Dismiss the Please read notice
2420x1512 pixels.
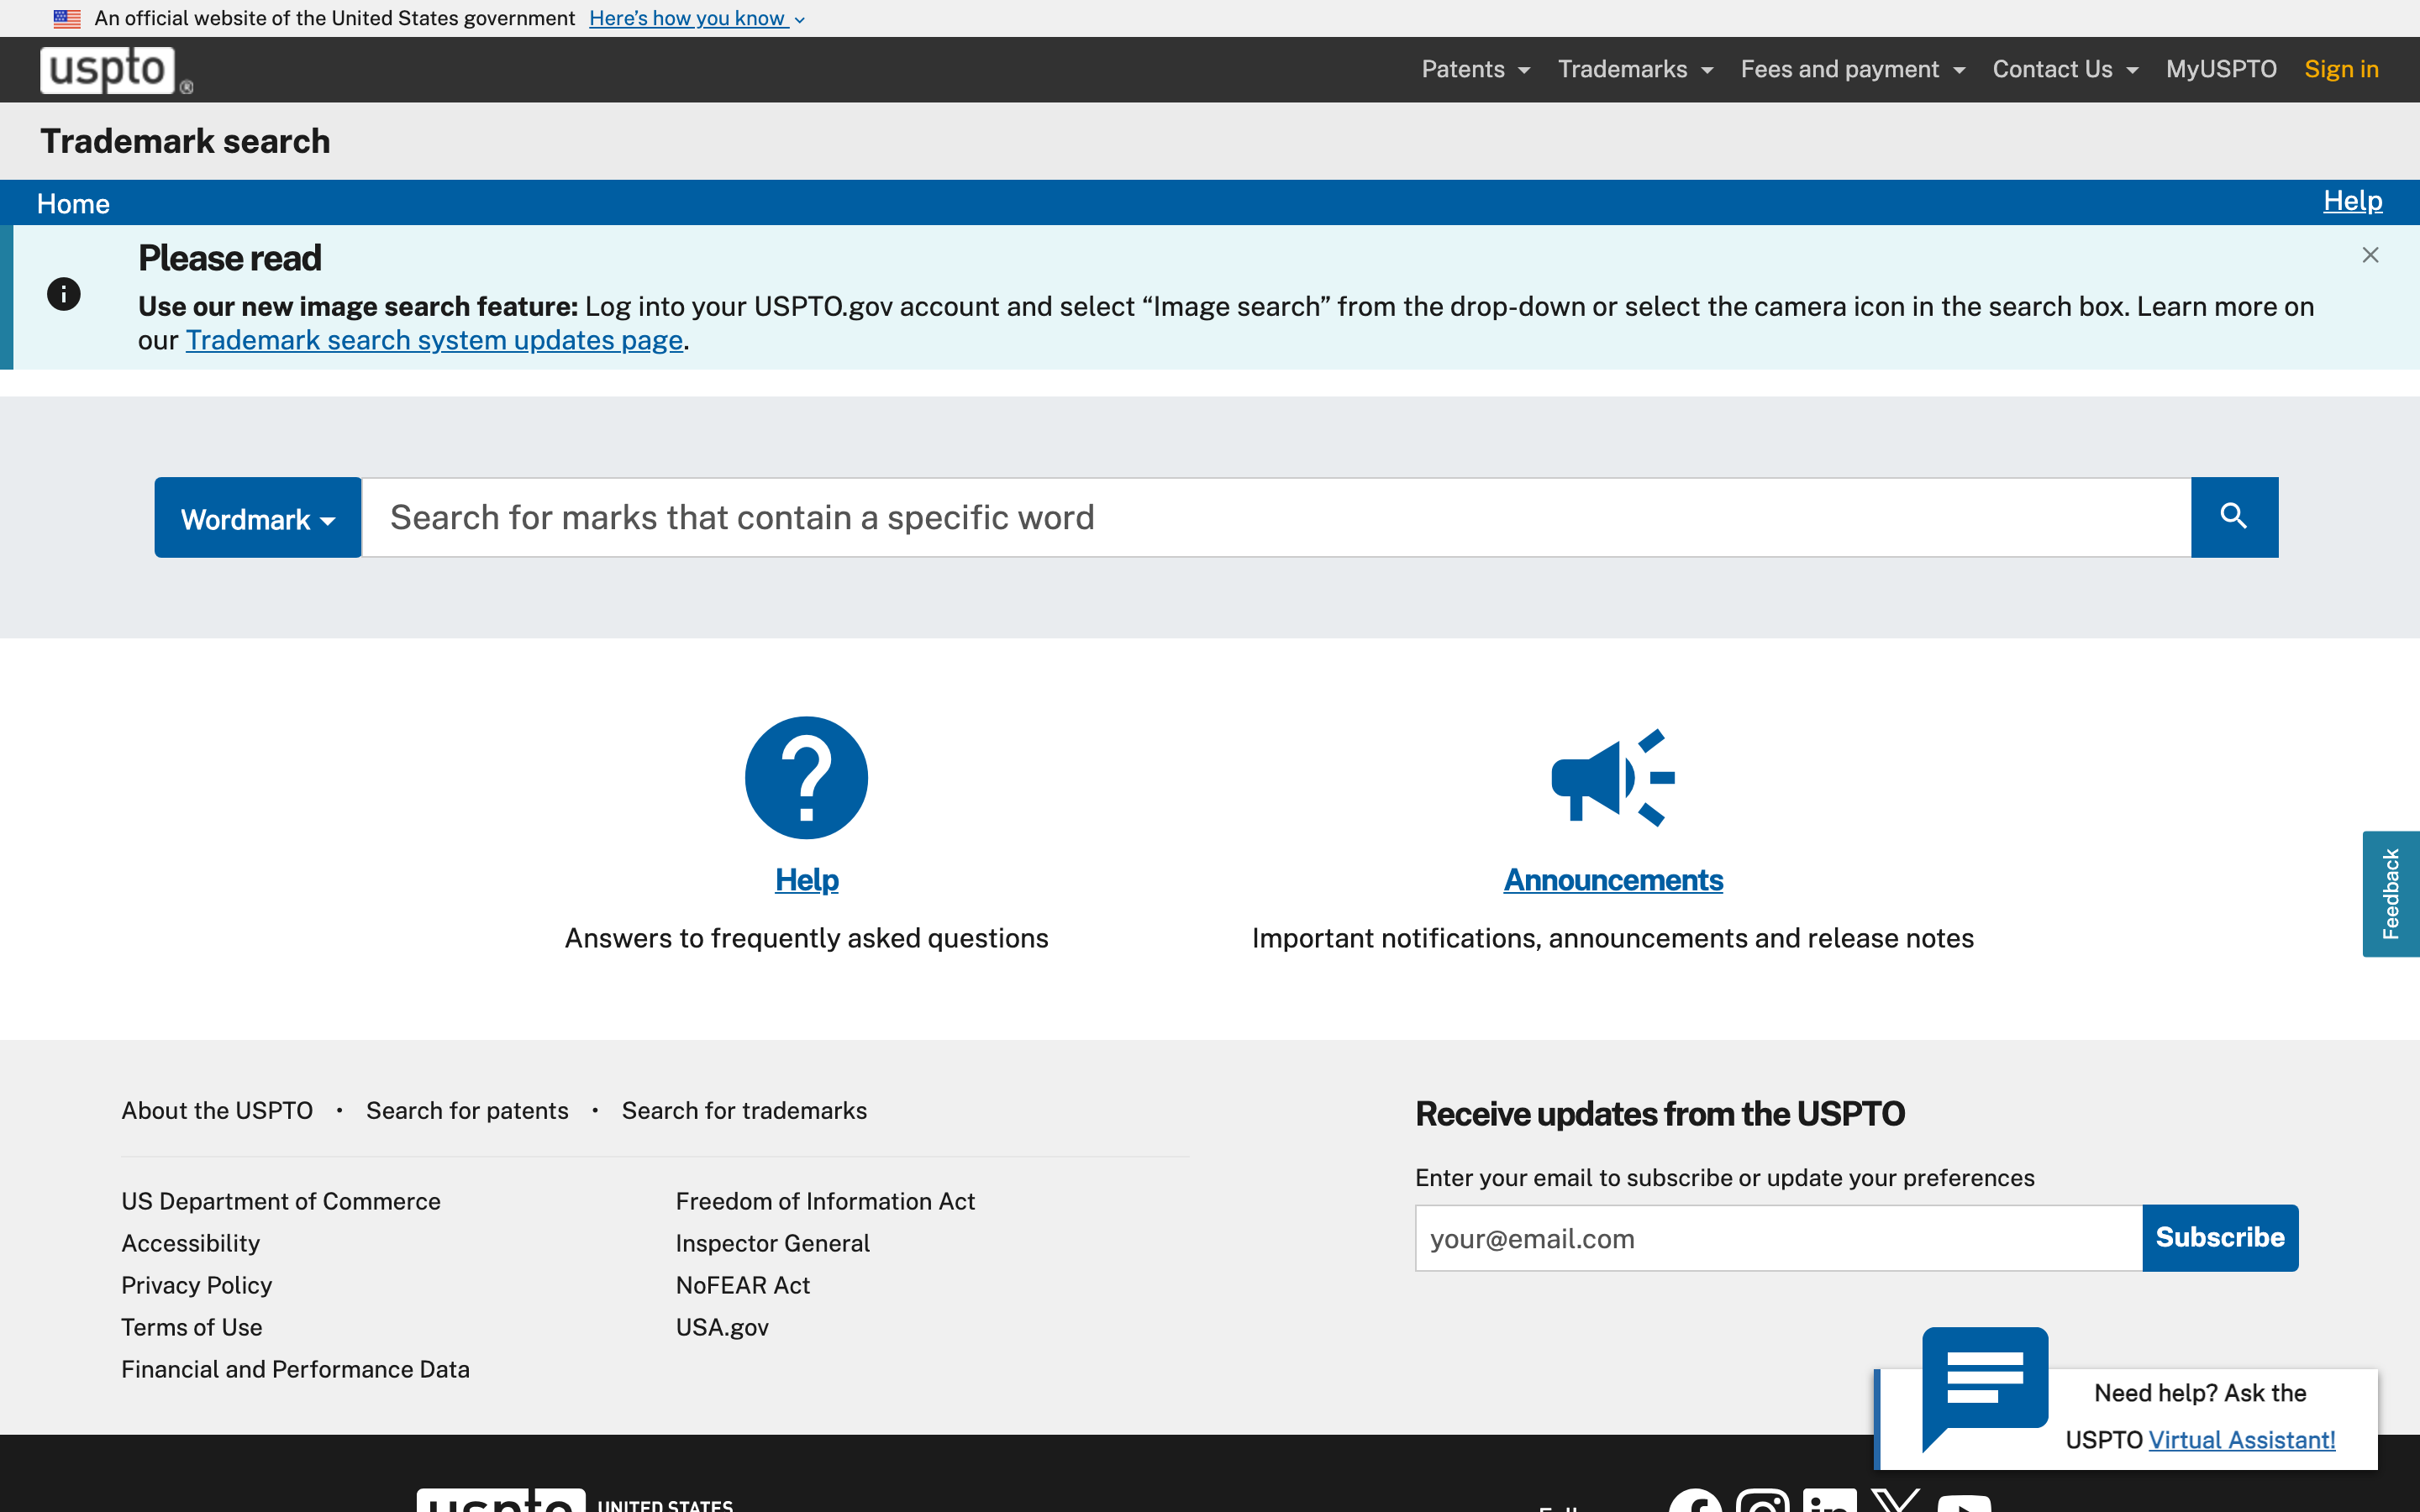(x=2370, y=255)
